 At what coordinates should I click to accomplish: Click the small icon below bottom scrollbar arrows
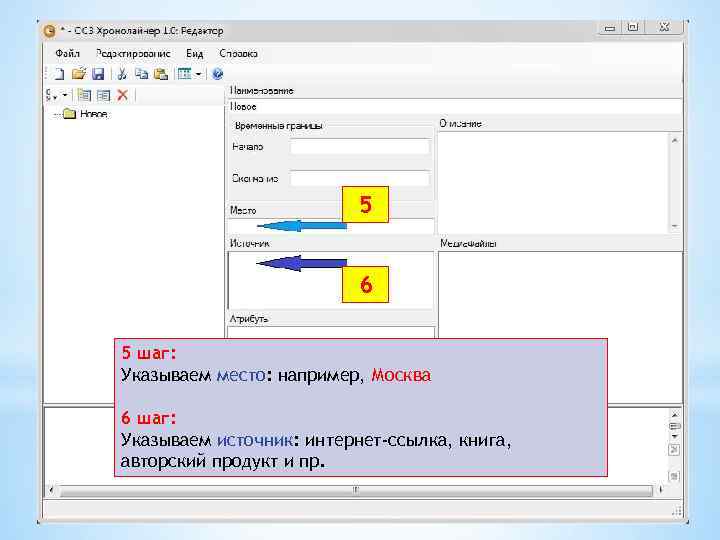[674, 450]
